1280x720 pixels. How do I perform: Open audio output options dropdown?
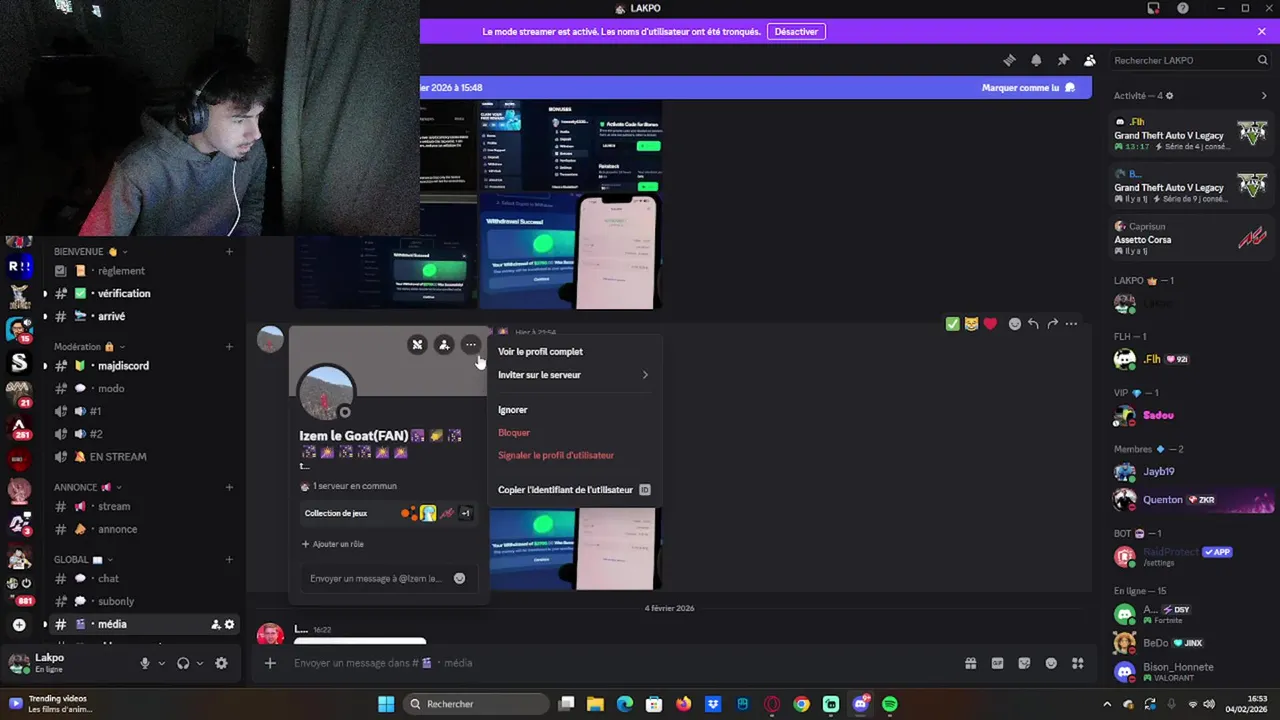199,663
